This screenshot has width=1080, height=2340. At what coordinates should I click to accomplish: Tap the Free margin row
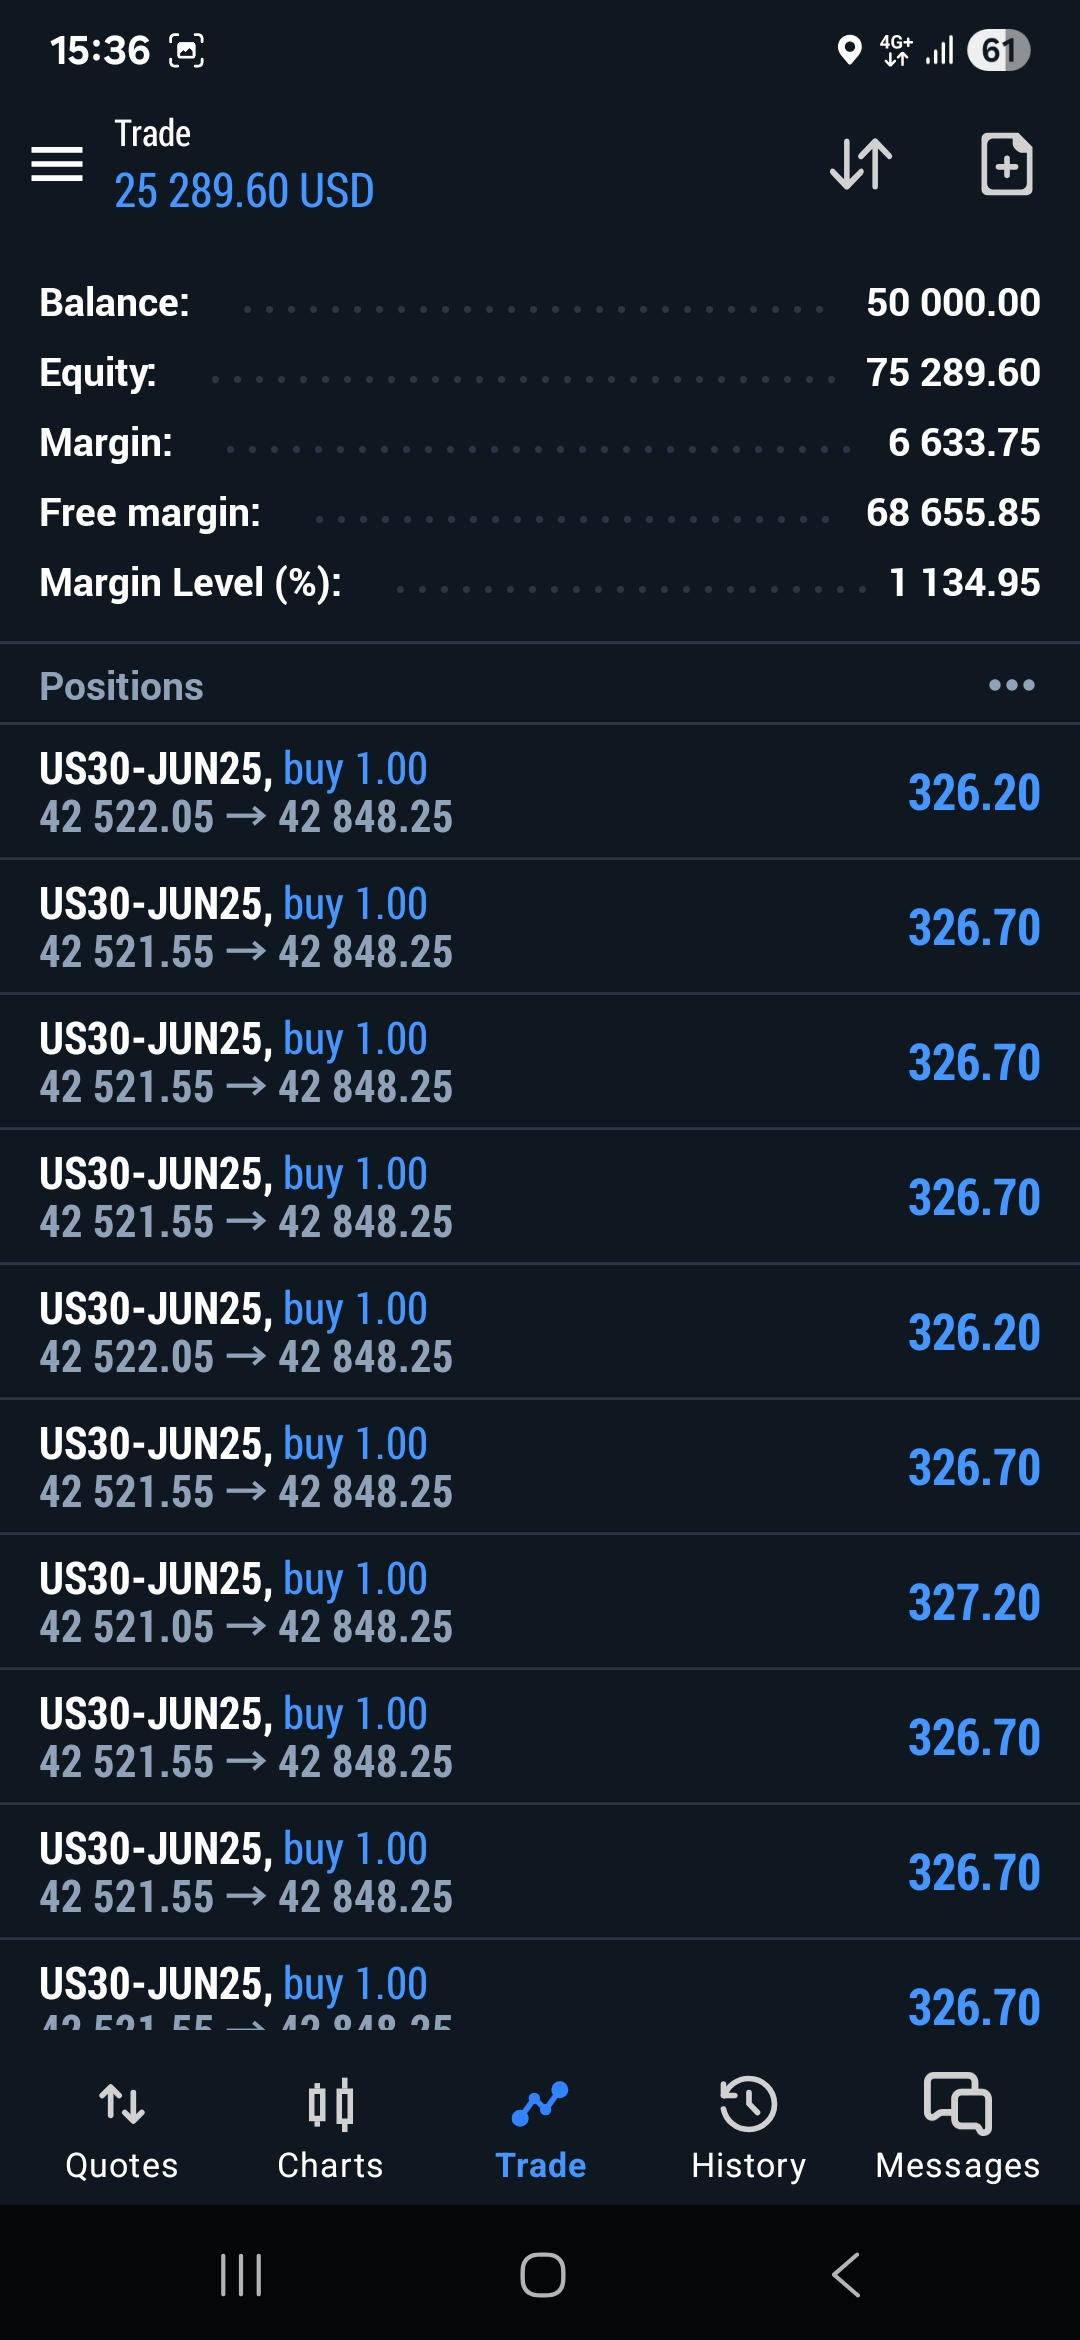(x=540, y=513)
